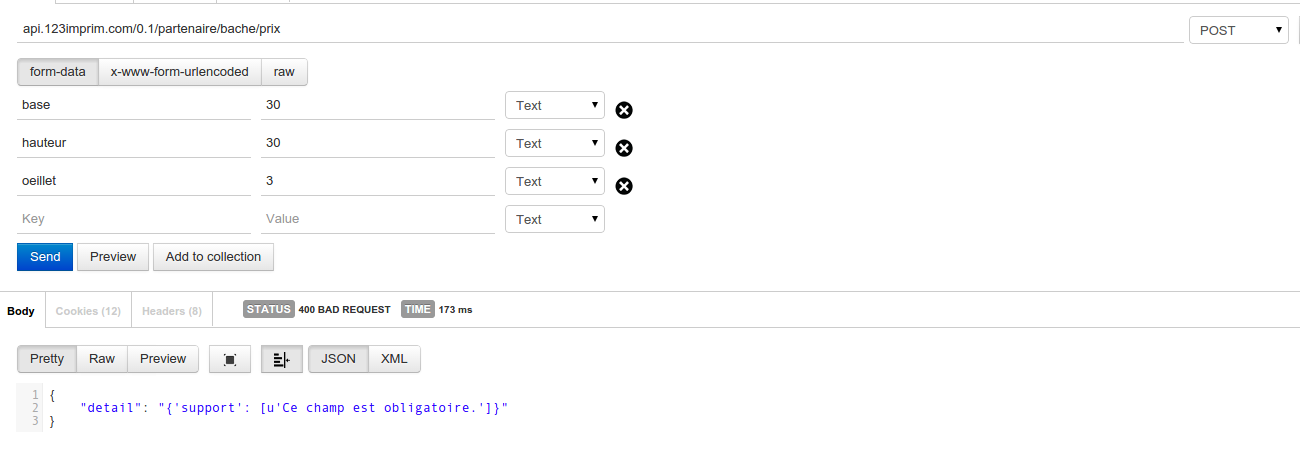Image resolution: width=1300 pixels, height=453 pixels.
Task: Delete the oeillet parameter row
Action: [623, 186]
